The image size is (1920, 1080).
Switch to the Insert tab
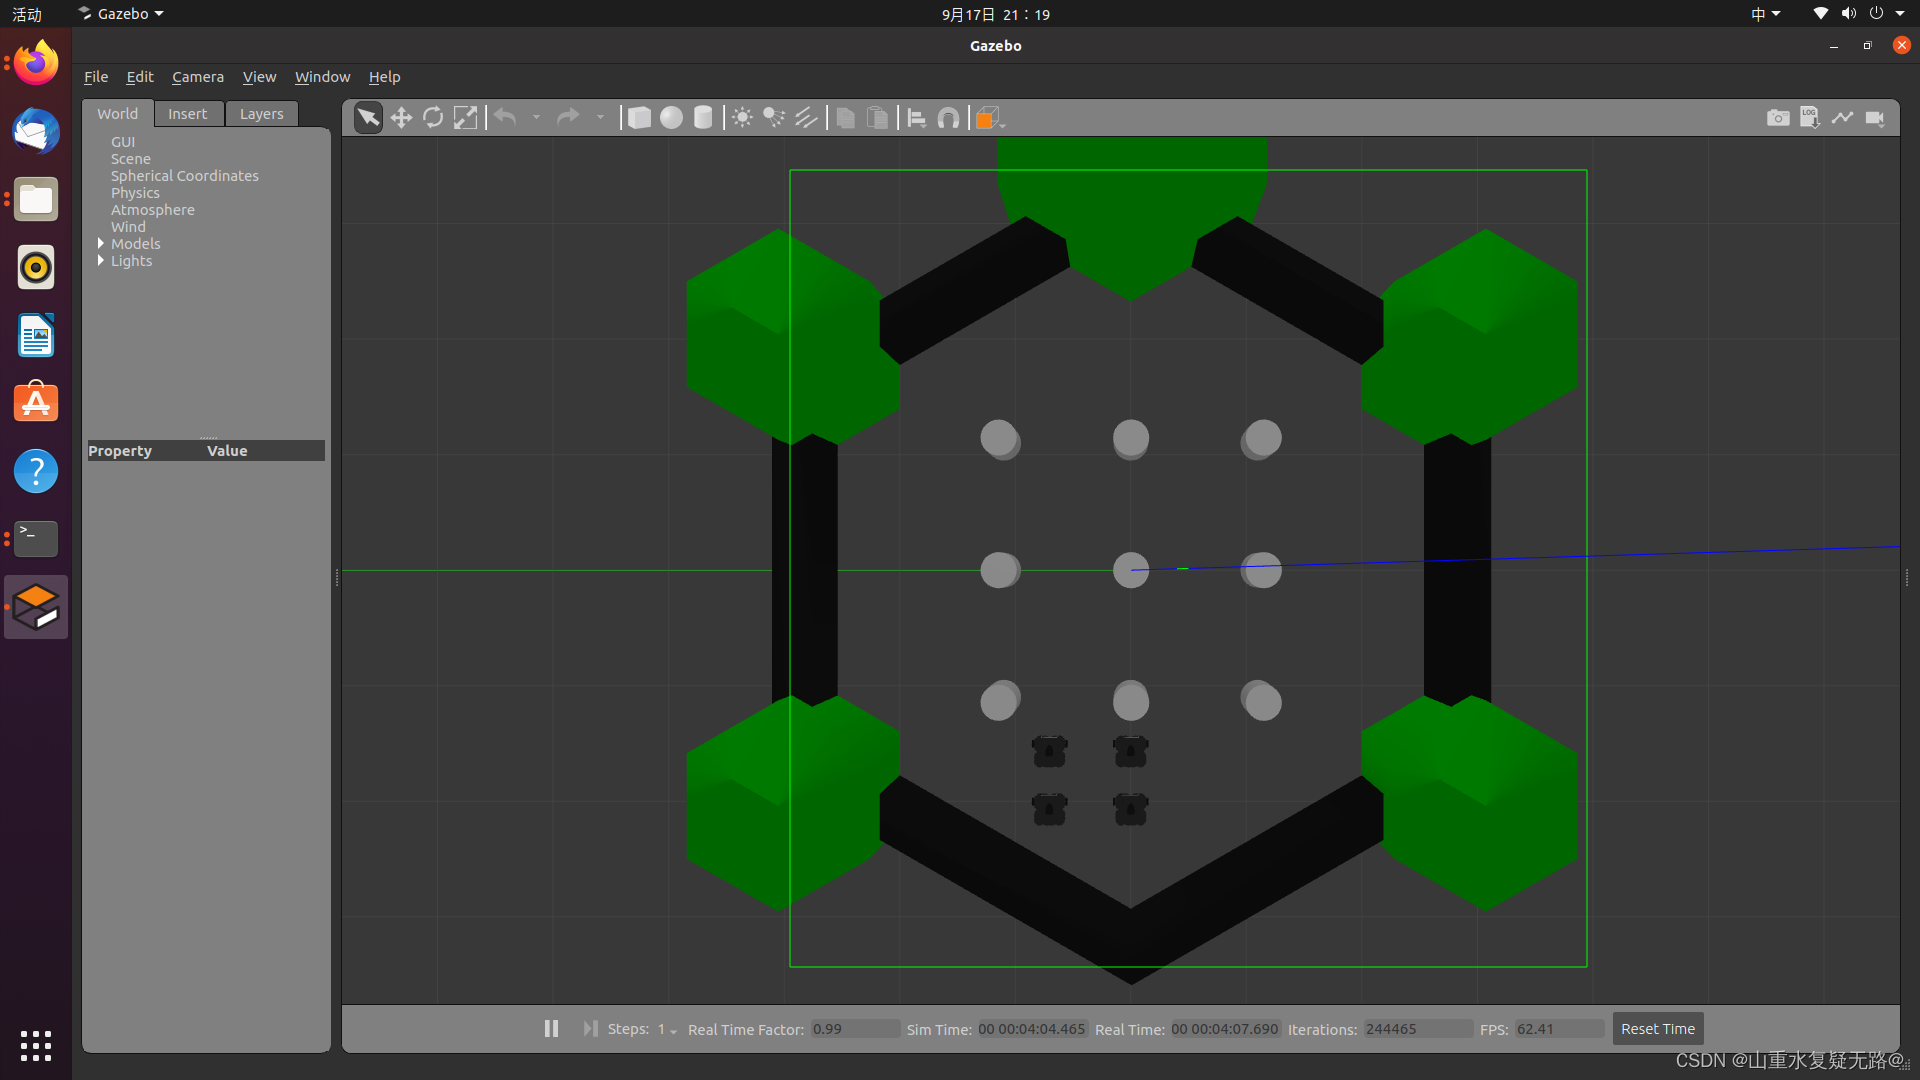click(187, 112)
